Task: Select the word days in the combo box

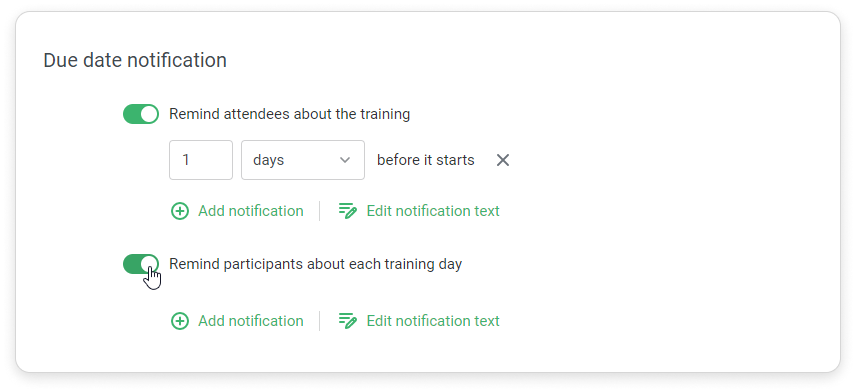Action: click(x=268, y=161)
